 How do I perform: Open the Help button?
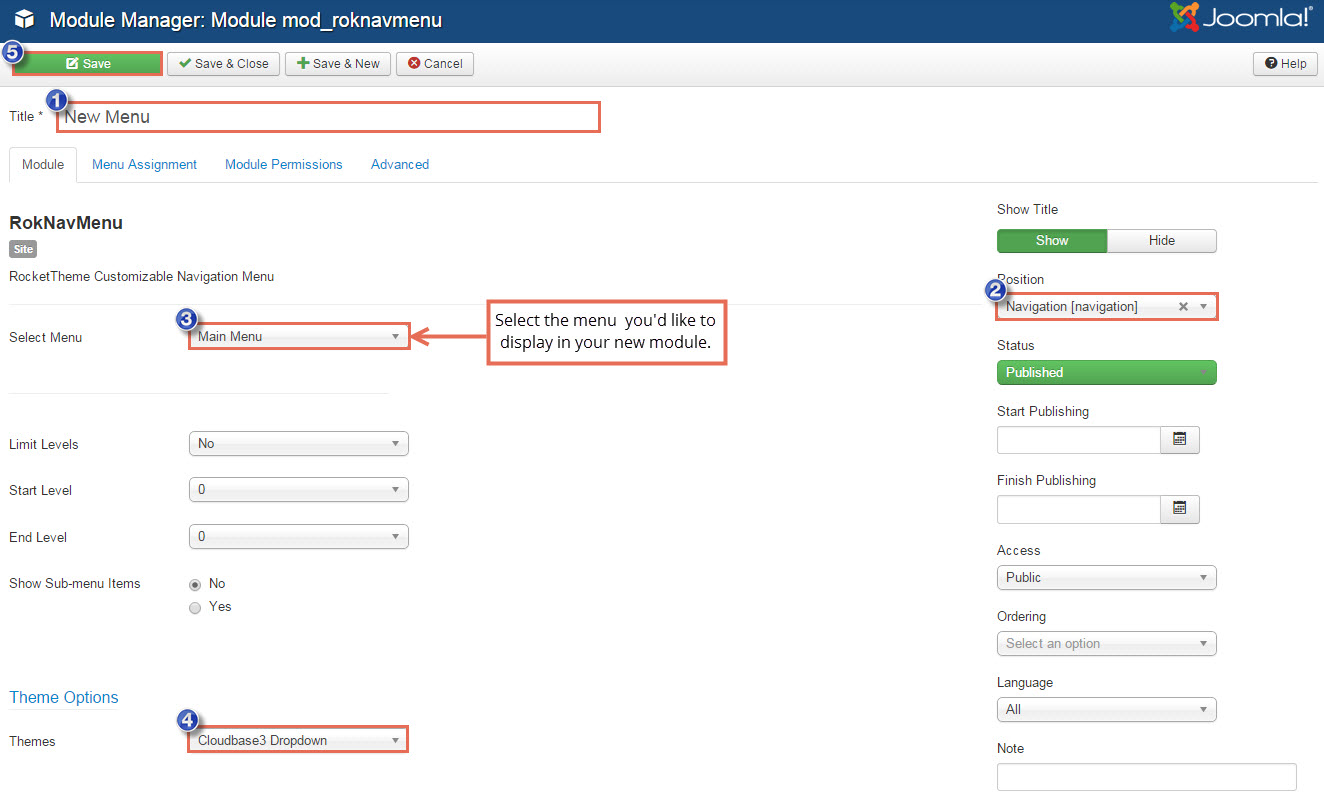[x=1285, y=63]
